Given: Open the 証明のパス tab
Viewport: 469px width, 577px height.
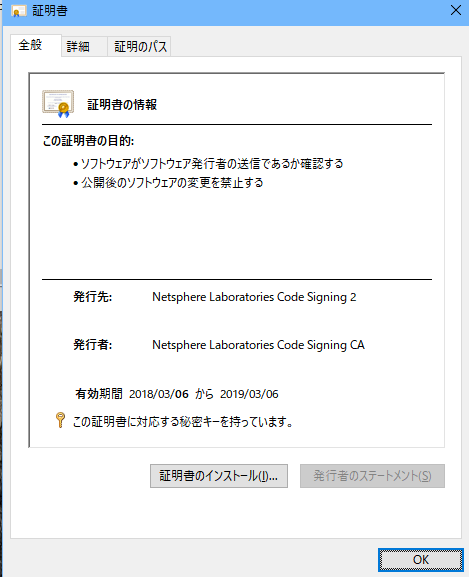Looking at the screenshot, I should coord(139,46).
